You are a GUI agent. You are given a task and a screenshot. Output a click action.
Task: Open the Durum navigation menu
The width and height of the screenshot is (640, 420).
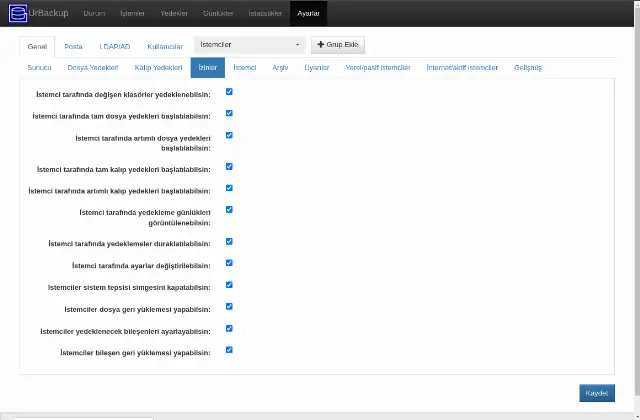click(94, 13)
